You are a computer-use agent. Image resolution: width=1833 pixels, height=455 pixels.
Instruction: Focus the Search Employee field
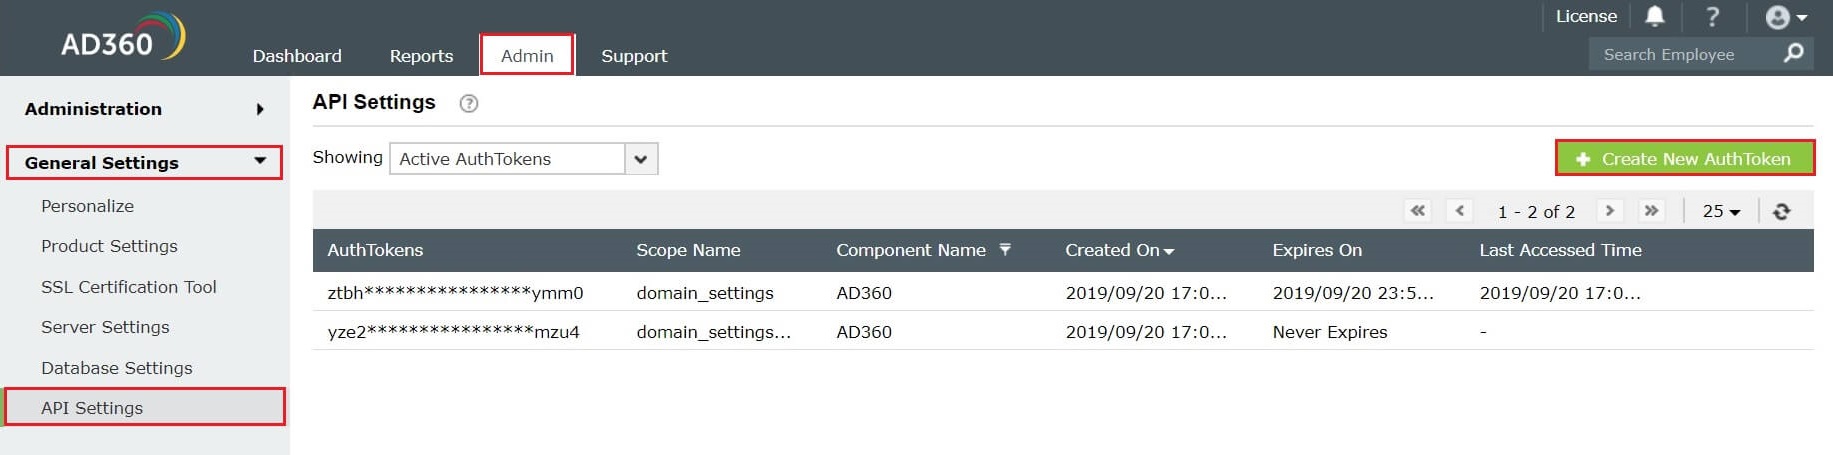pos(1680,54)
